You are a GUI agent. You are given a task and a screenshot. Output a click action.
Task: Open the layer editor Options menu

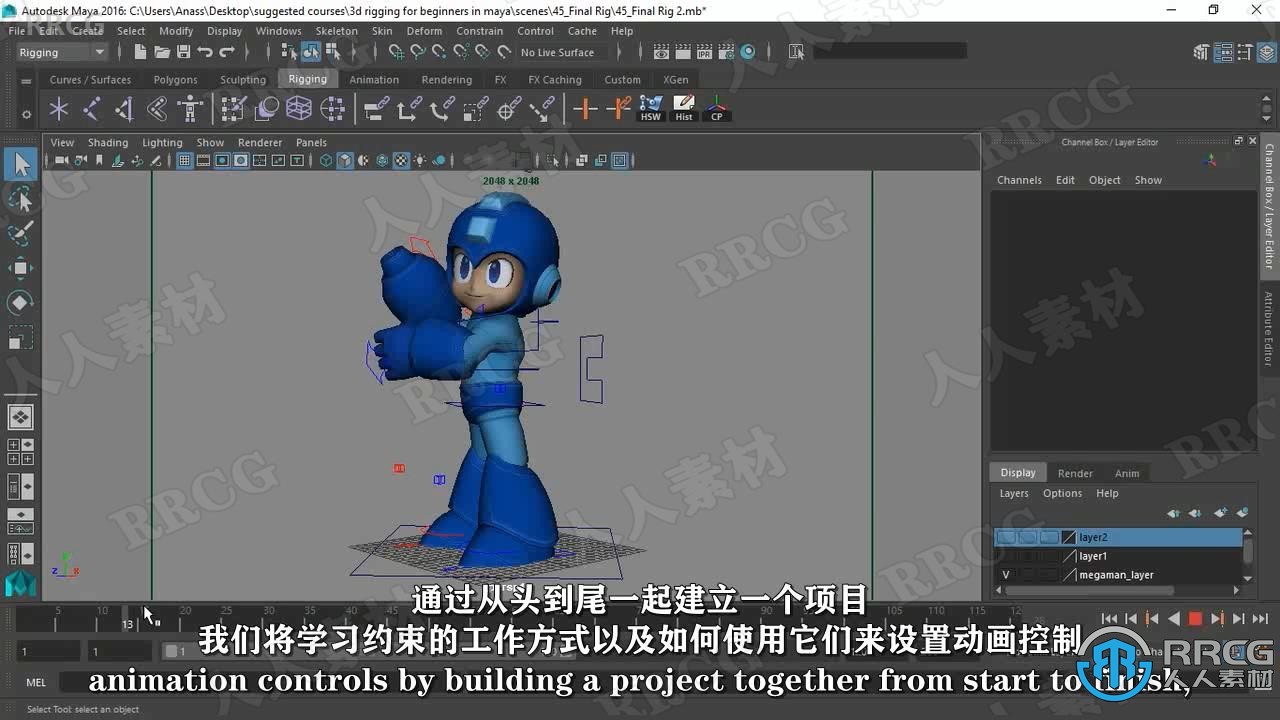pyautogui.click(x=1062, y=493)
